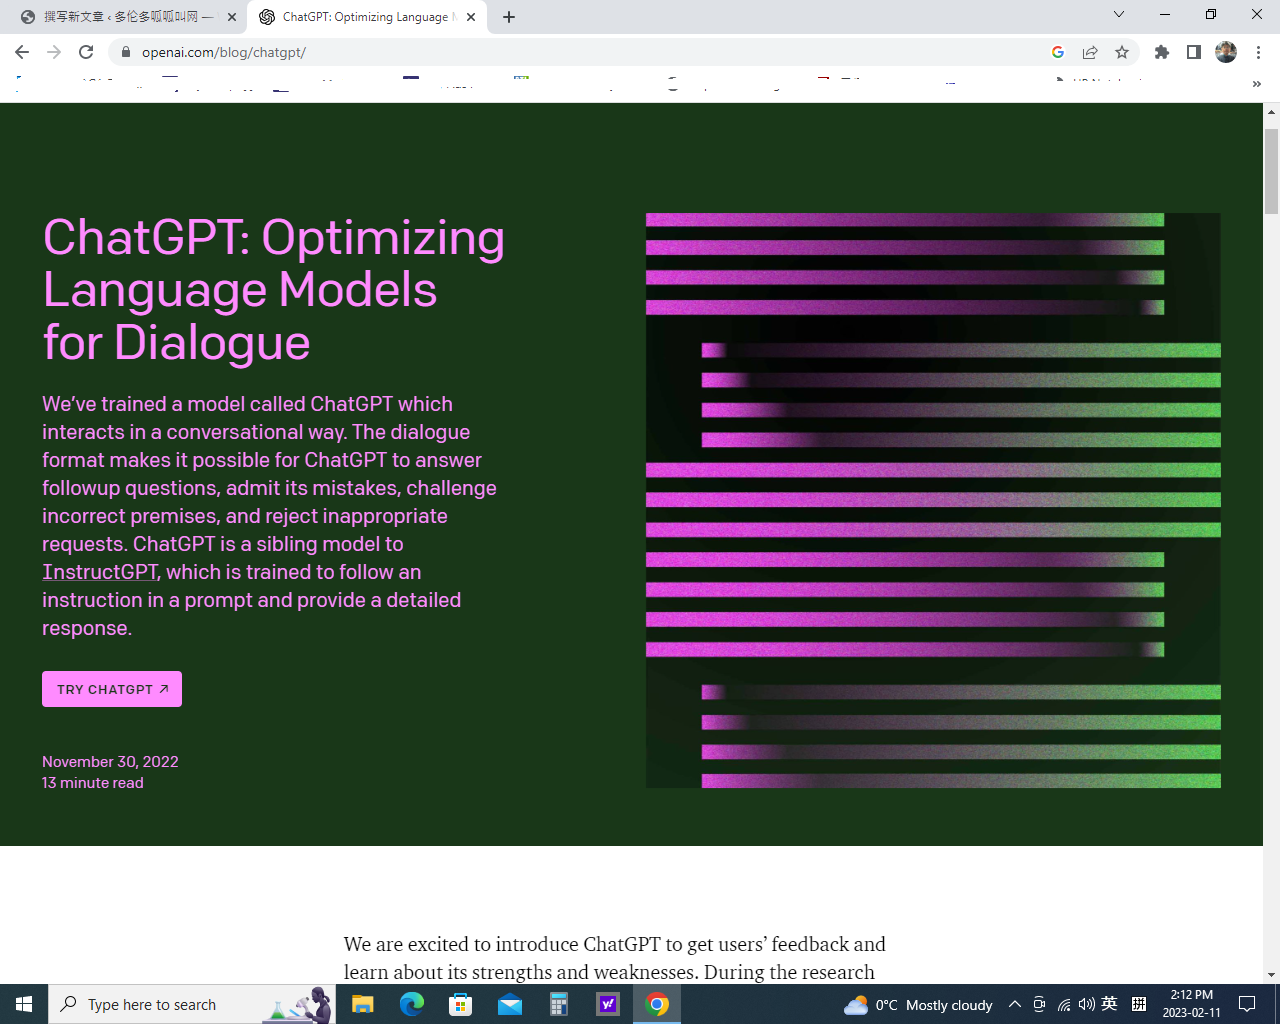
Task: Switch the 英 input language indicator
Action: [1109, 1004]
